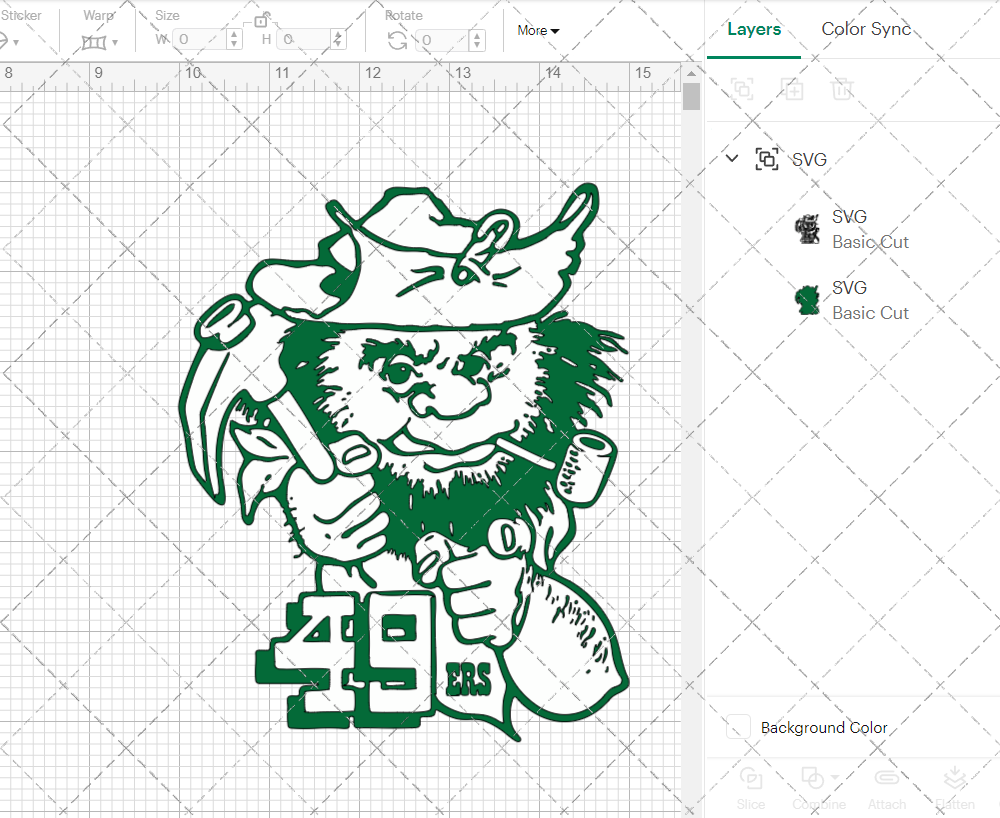Click the Background Color swatch

click(x=737, y=728)
